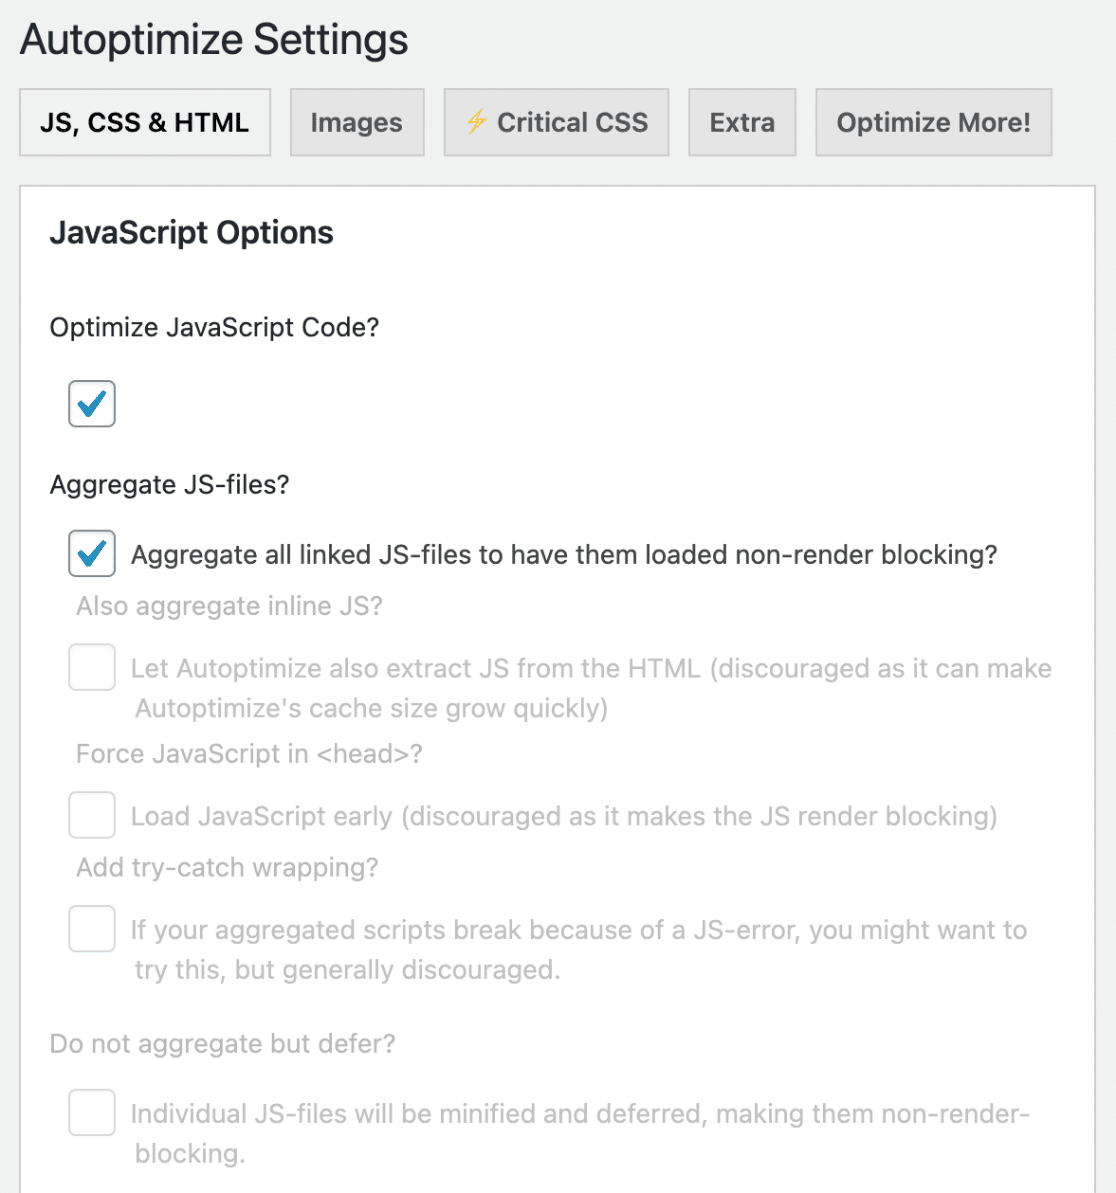The height and width of the screenshot is (1193, 1116).
Task: Click the lightning bolt icon on Critical CSS
Action: [x=477, y=122]
